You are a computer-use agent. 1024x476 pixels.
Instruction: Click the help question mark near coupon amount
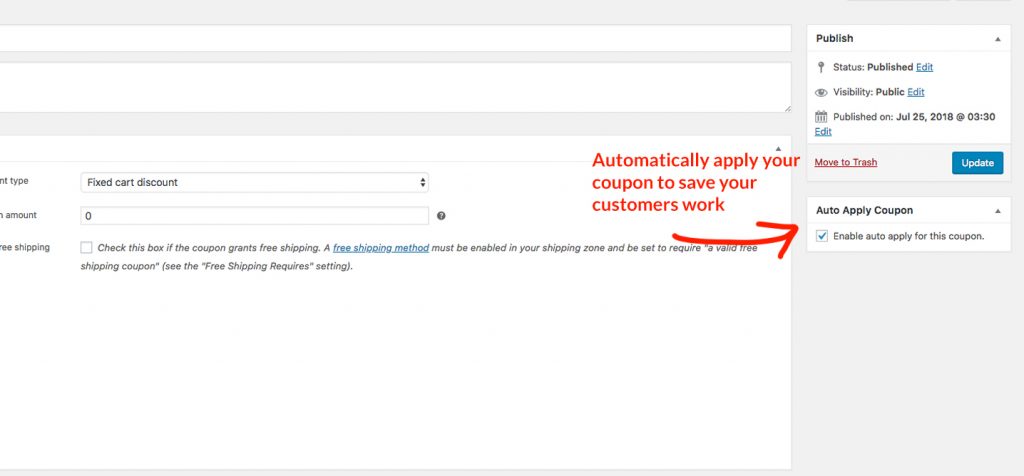tap(441, 216)
